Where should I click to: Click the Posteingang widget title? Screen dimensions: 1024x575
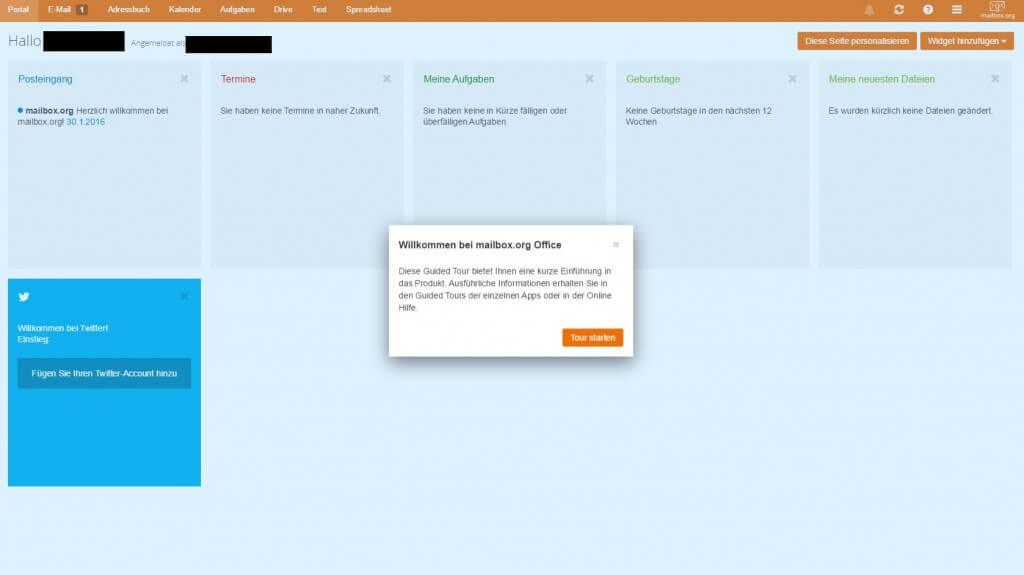click(x=45, y=79)
